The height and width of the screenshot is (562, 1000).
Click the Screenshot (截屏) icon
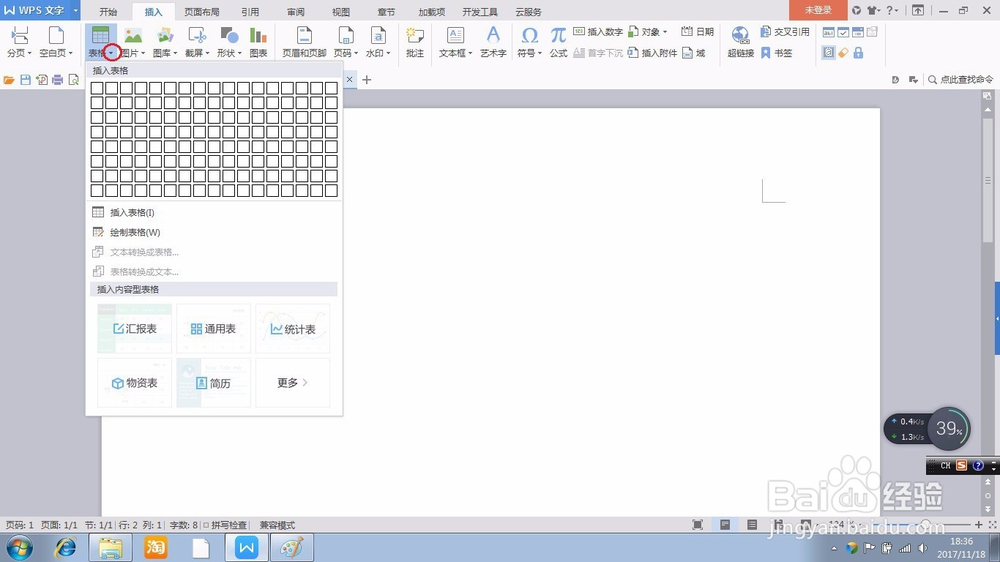click(x=196, y=36)
